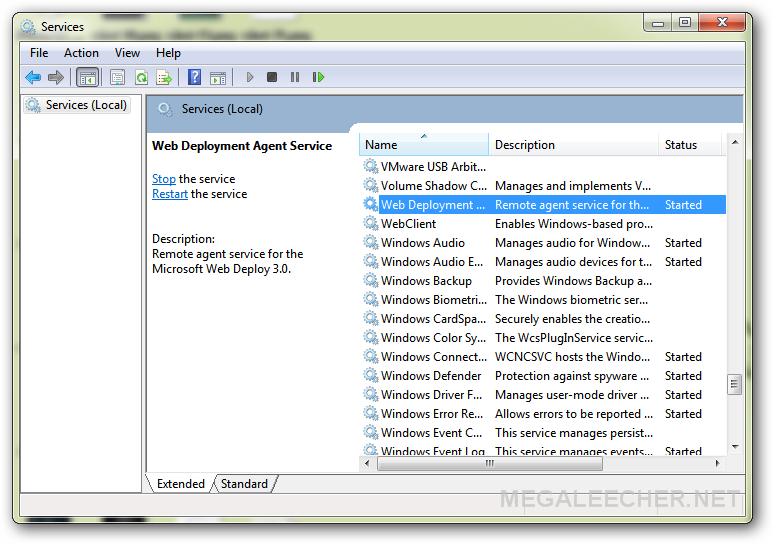Click the vertical scrollbar down arrow
This screenshot has width=773, height=544.
pos(735,447)
